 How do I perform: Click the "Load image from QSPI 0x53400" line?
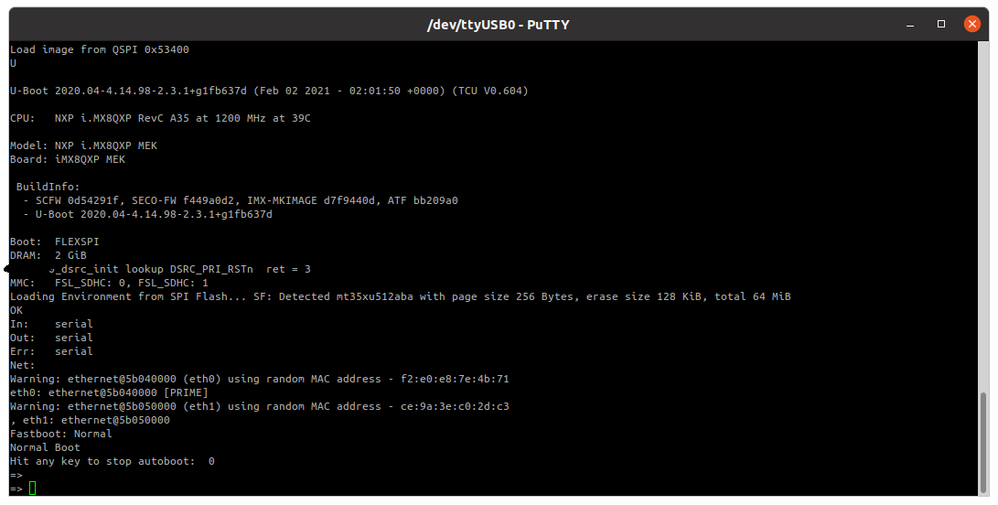point(99,49)
